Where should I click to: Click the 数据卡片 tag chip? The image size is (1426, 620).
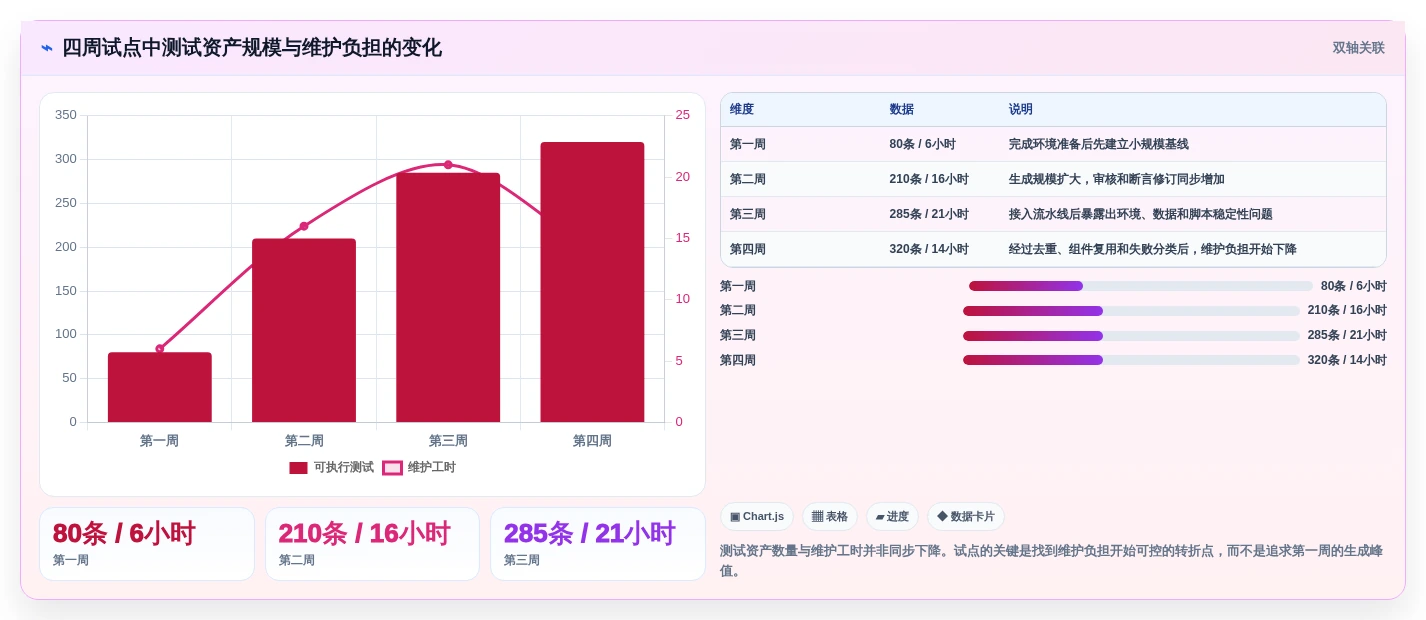coord(966,517)
